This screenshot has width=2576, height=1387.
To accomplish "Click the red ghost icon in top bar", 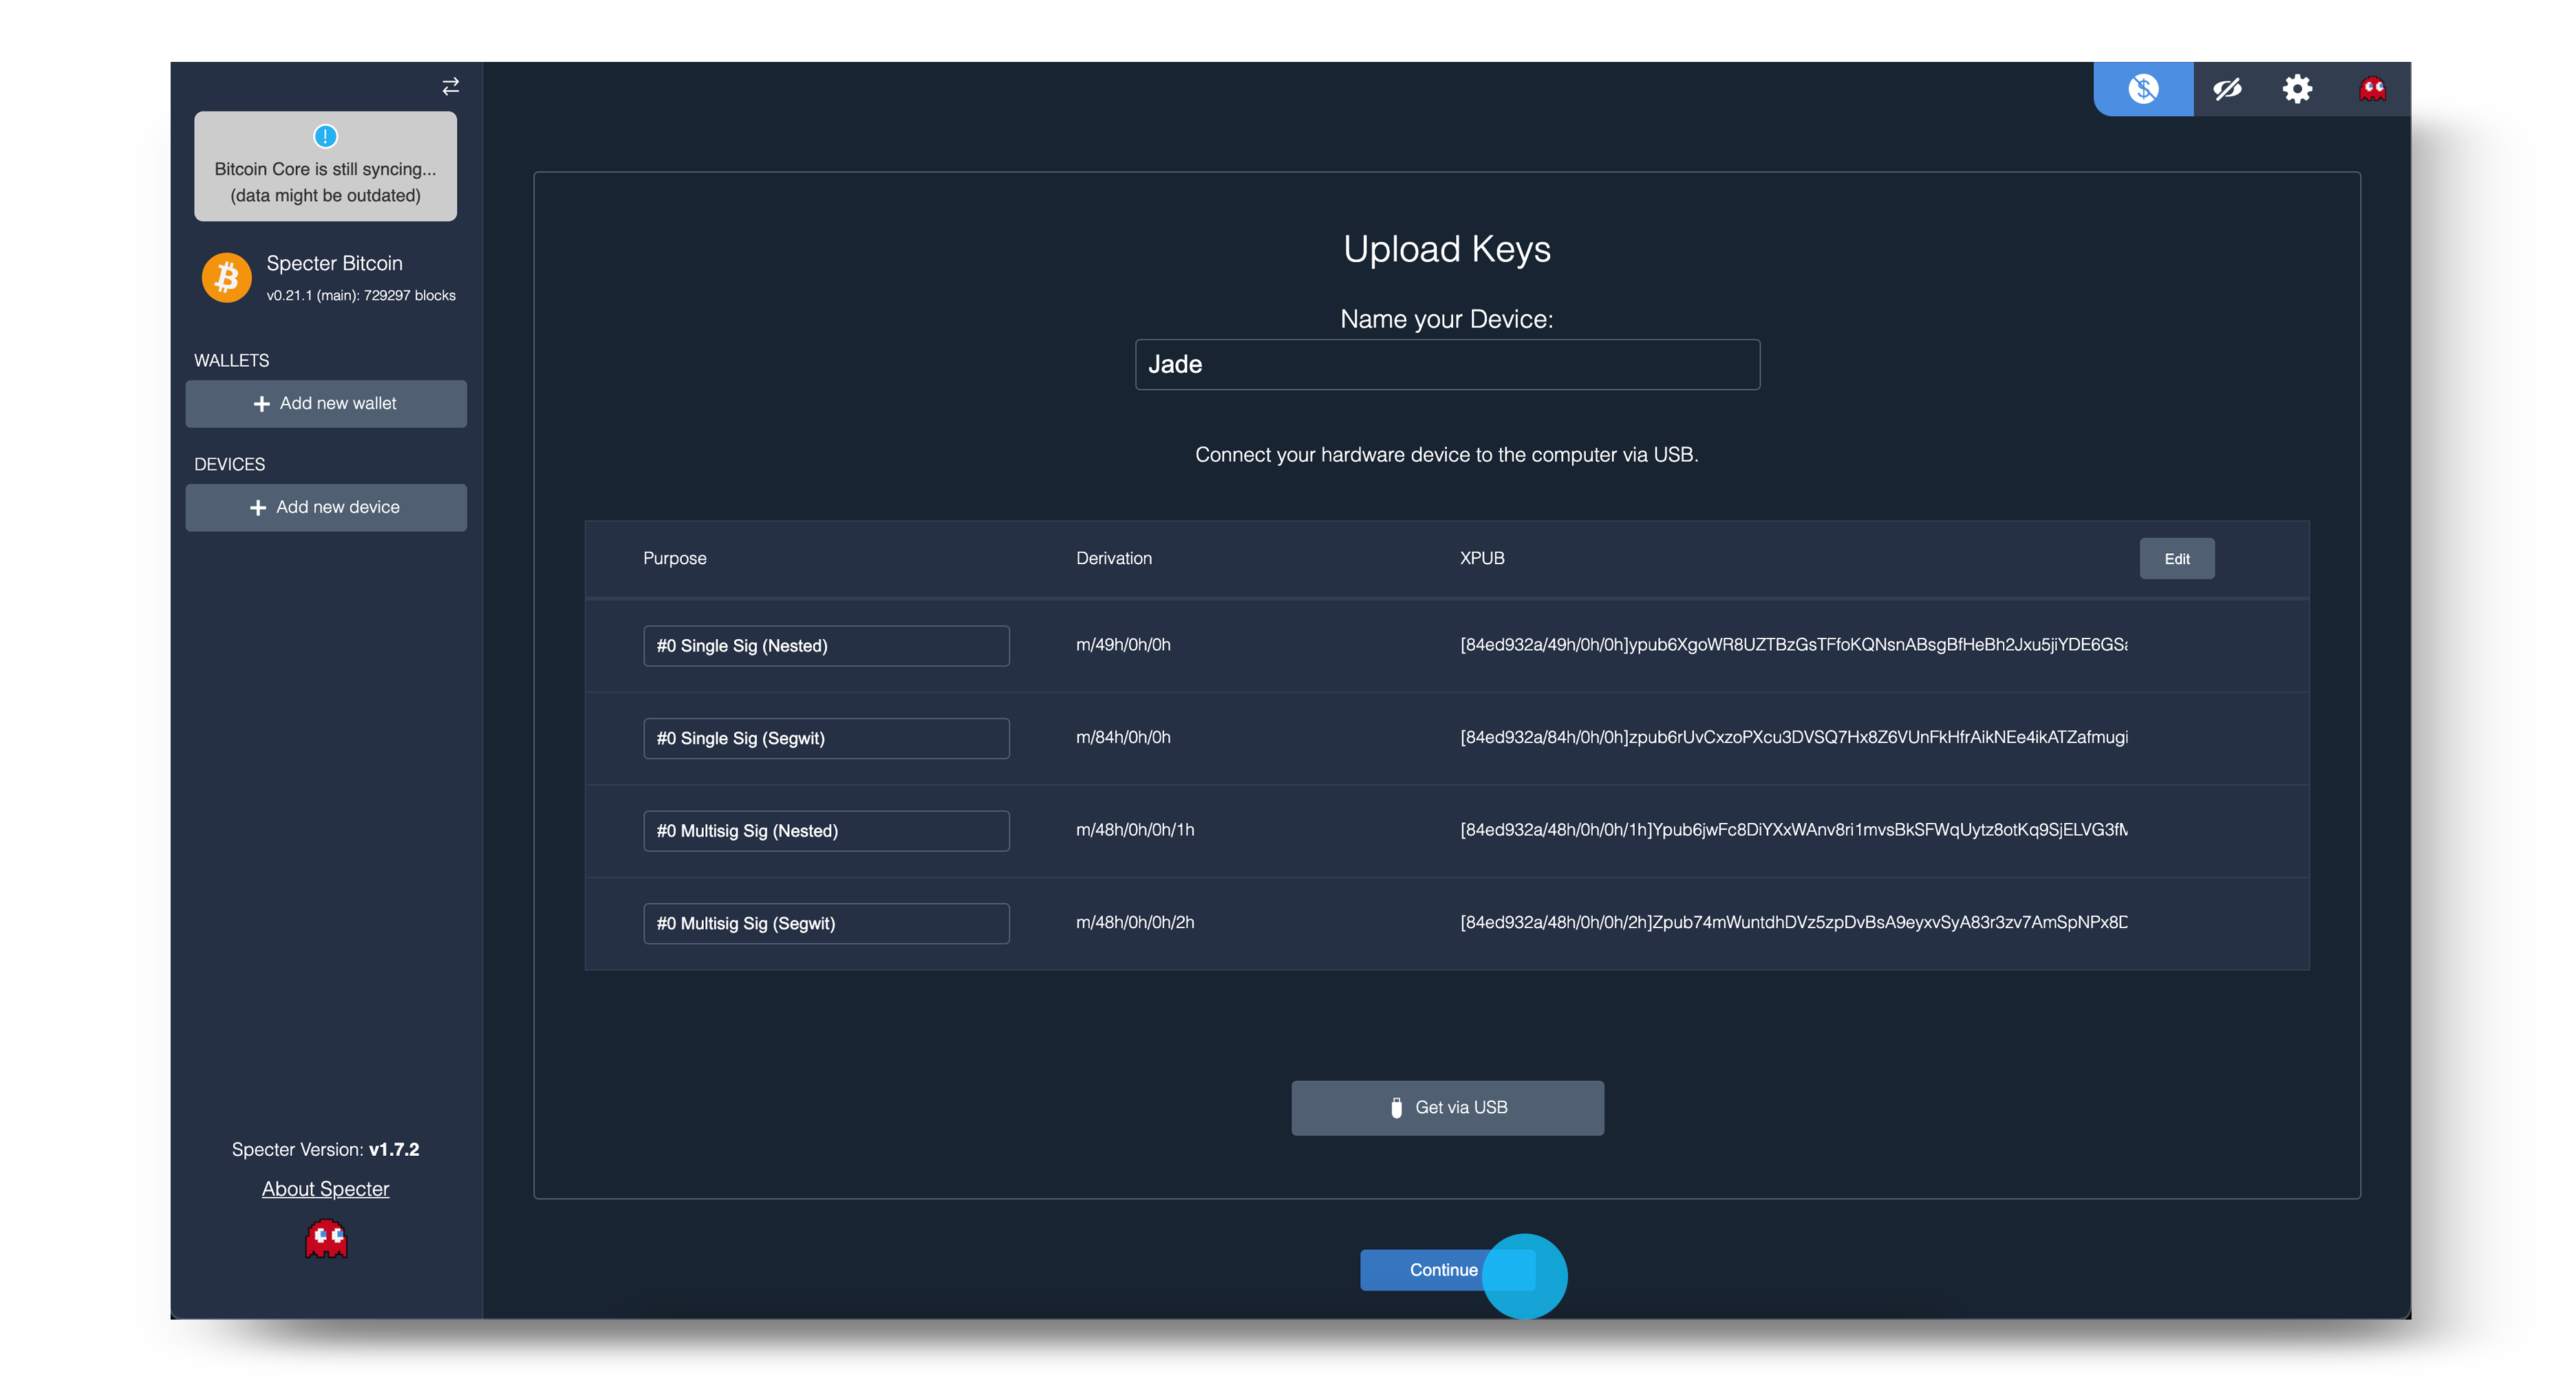I will (x=2372, y=89).
